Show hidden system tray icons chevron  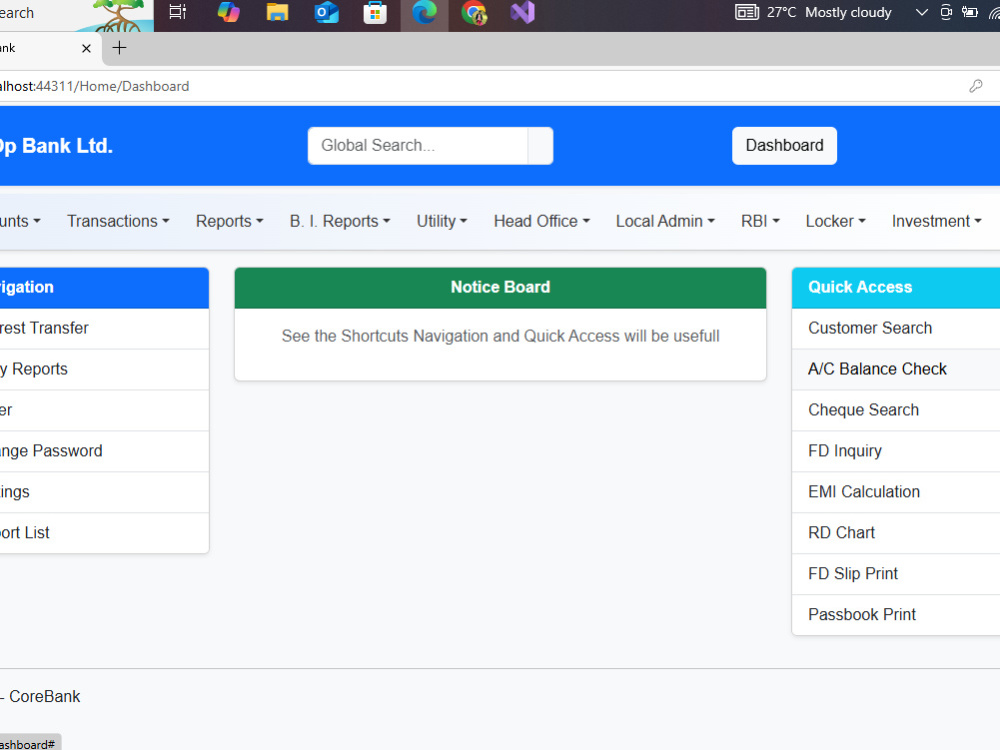921,12
